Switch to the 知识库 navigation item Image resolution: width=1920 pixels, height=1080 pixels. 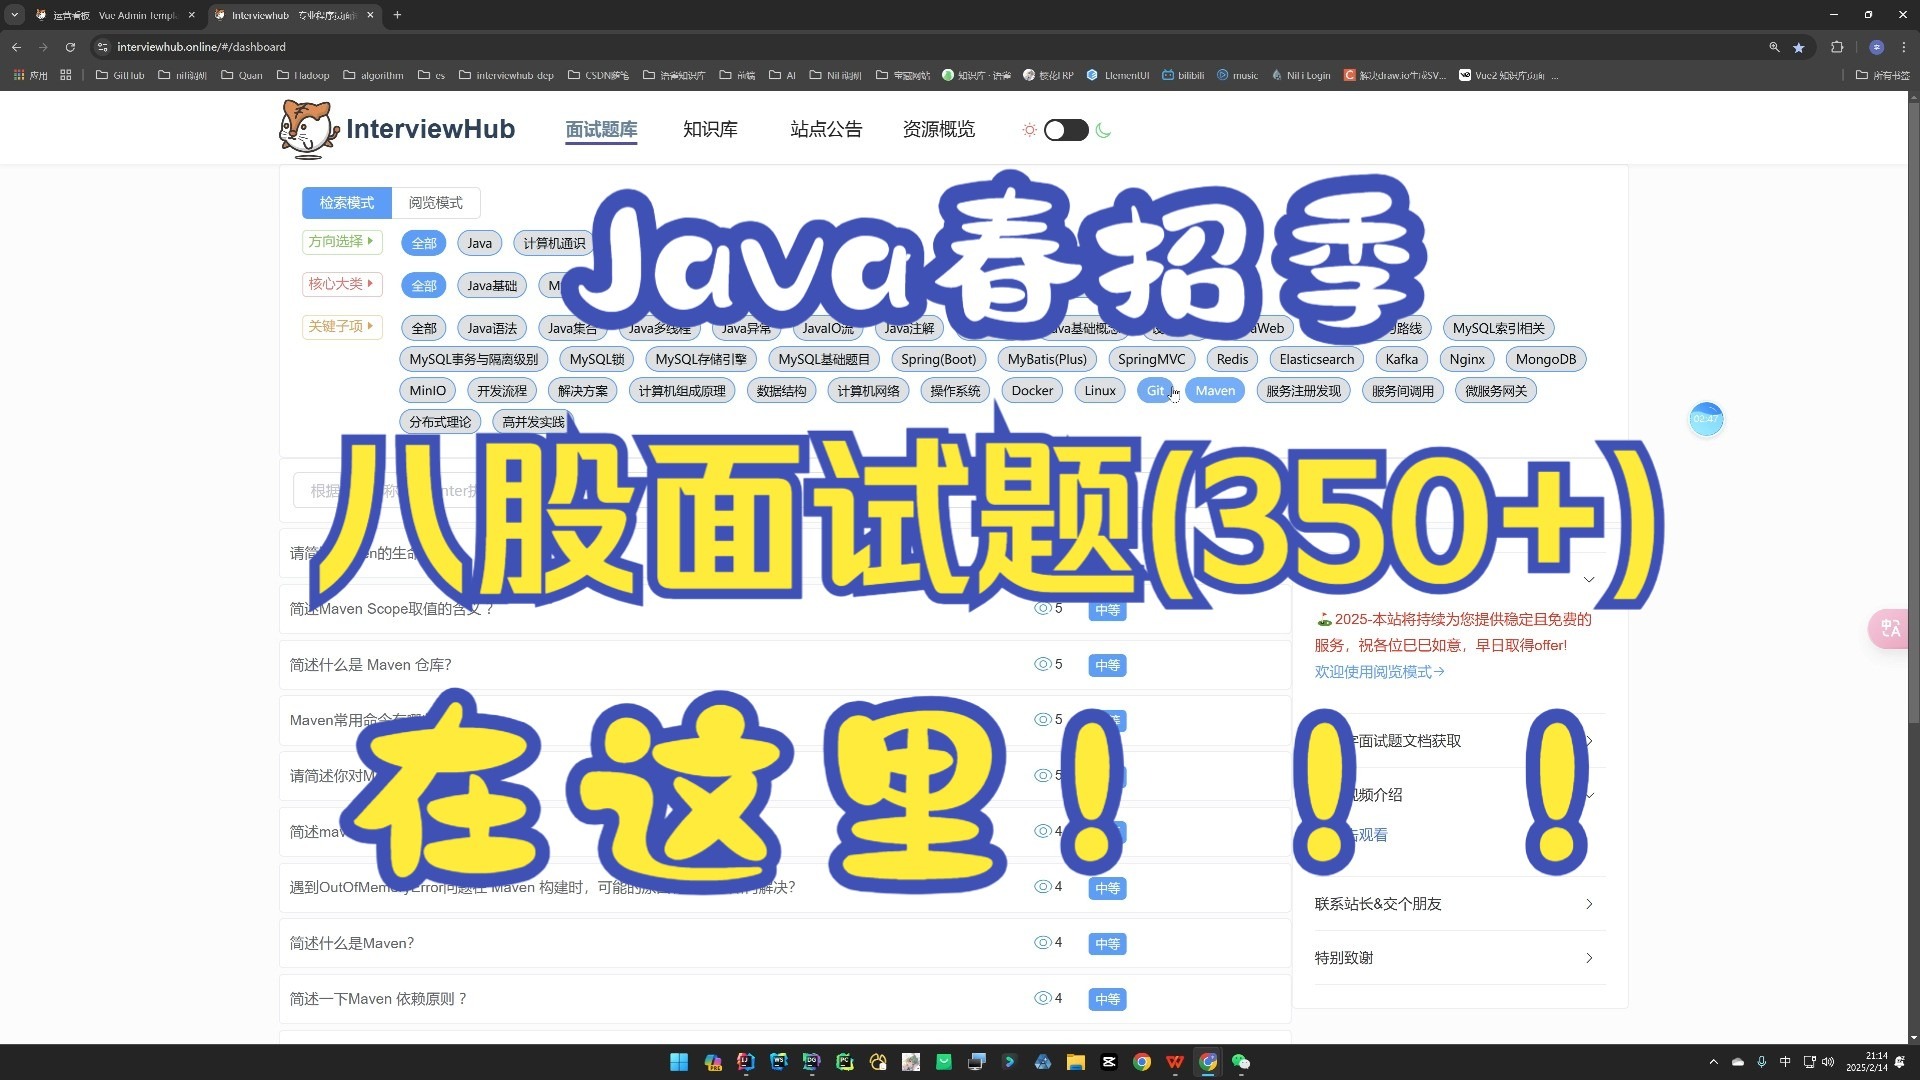coord(710,129)
